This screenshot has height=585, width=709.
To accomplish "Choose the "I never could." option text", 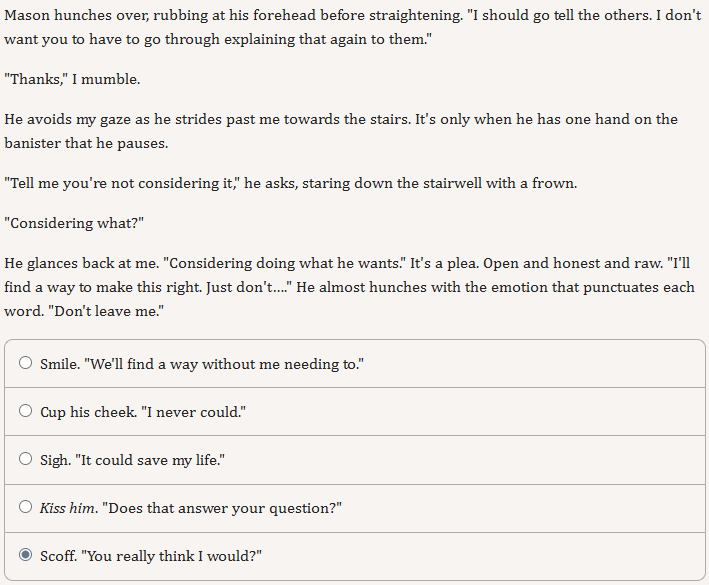I will pyautogui.click(x=194, y=412).
